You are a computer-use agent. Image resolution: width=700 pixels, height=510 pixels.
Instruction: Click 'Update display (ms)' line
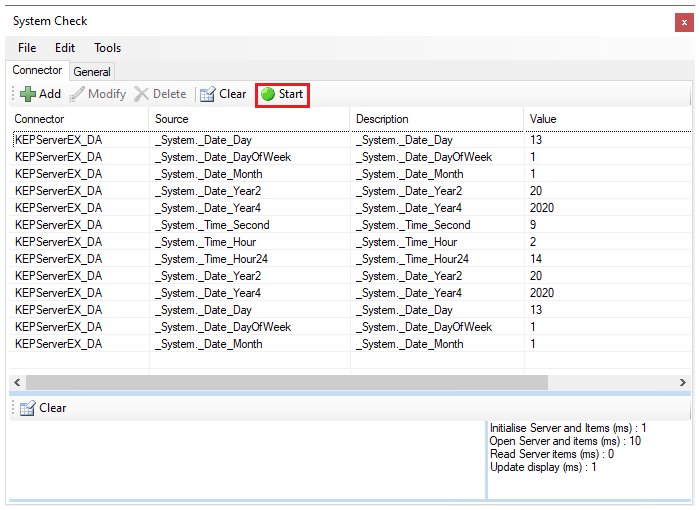[543, 467]
